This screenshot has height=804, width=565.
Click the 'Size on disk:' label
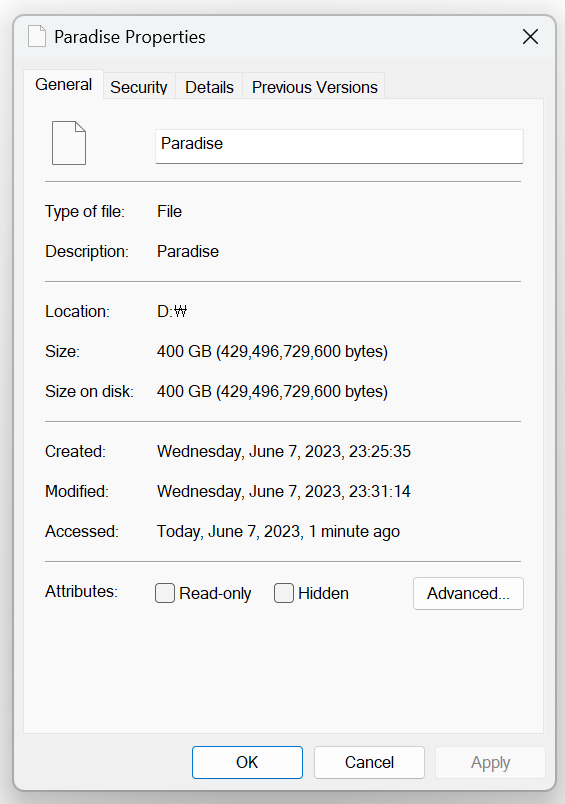89,391
